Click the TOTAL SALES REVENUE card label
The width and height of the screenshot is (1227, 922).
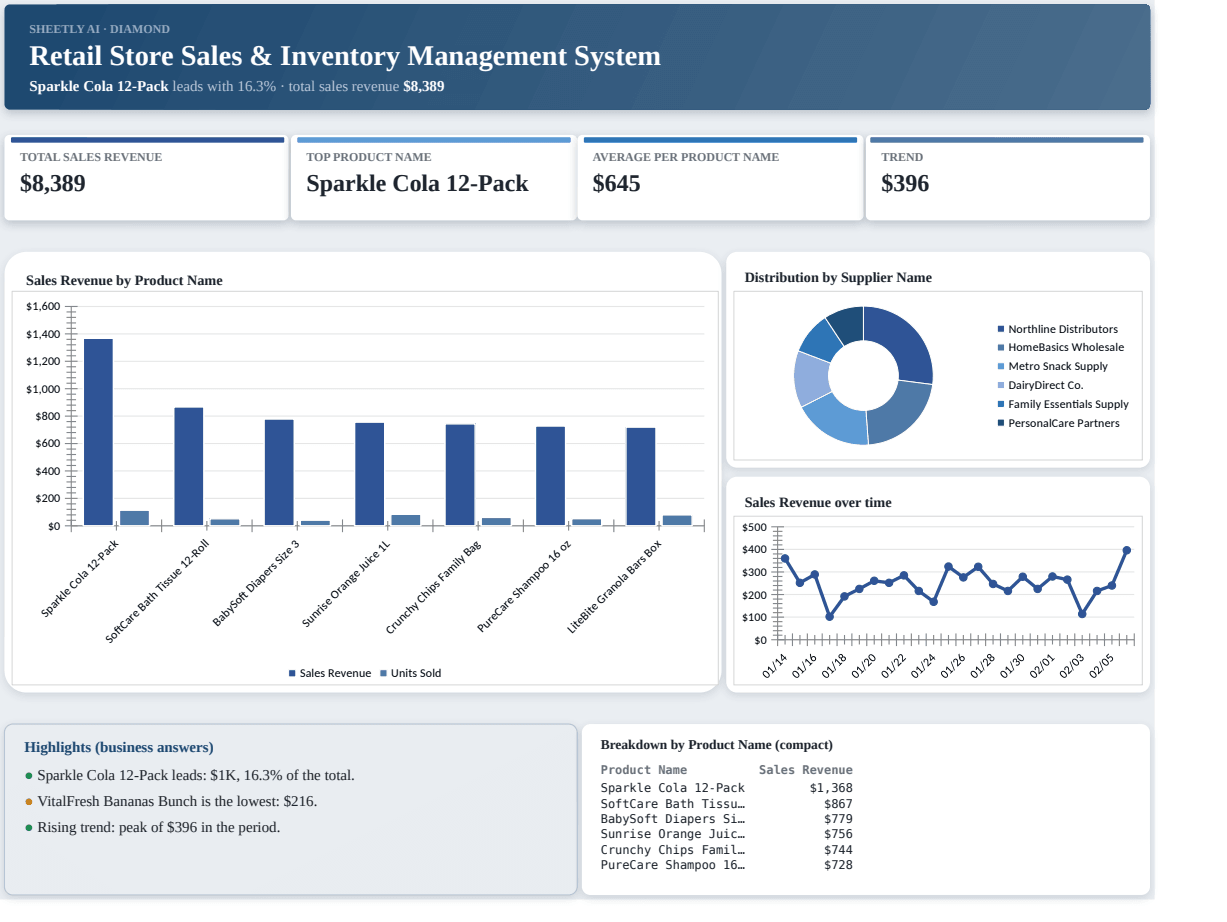(x=91, y=157)
